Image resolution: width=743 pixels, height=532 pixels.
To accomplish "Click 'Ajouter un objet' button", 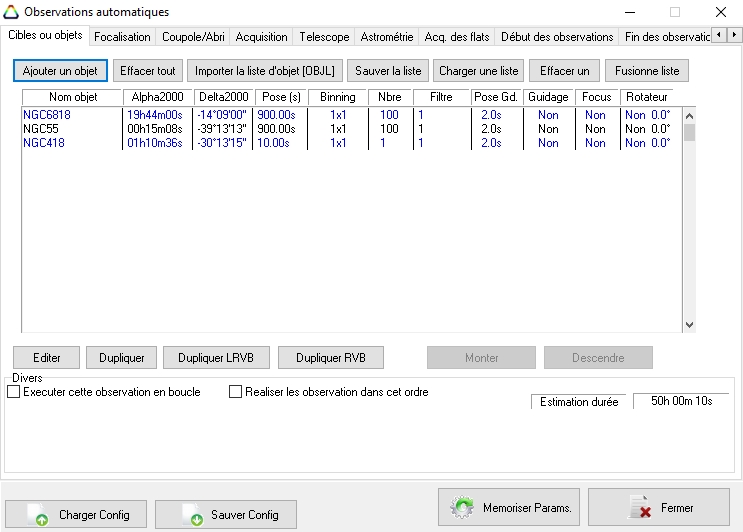I will [x=60, y=71].
